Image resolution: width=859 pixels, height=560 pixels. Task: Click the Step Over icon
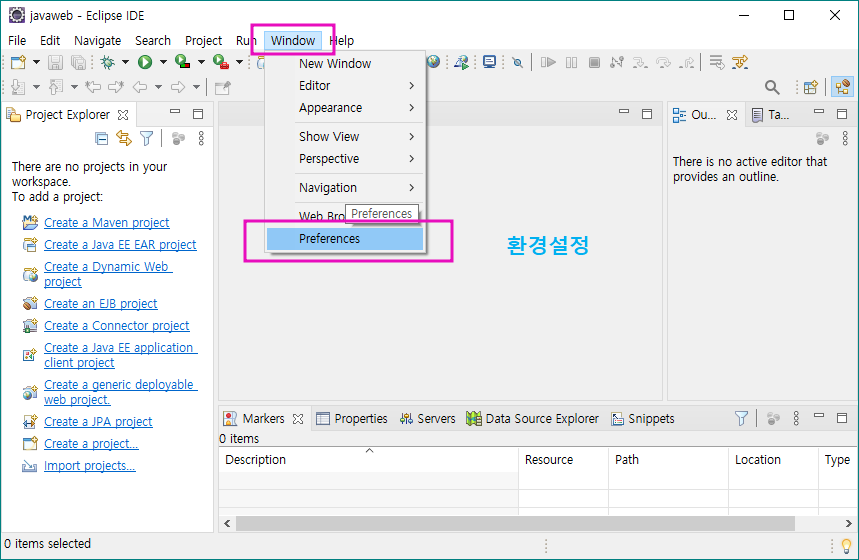663,62
